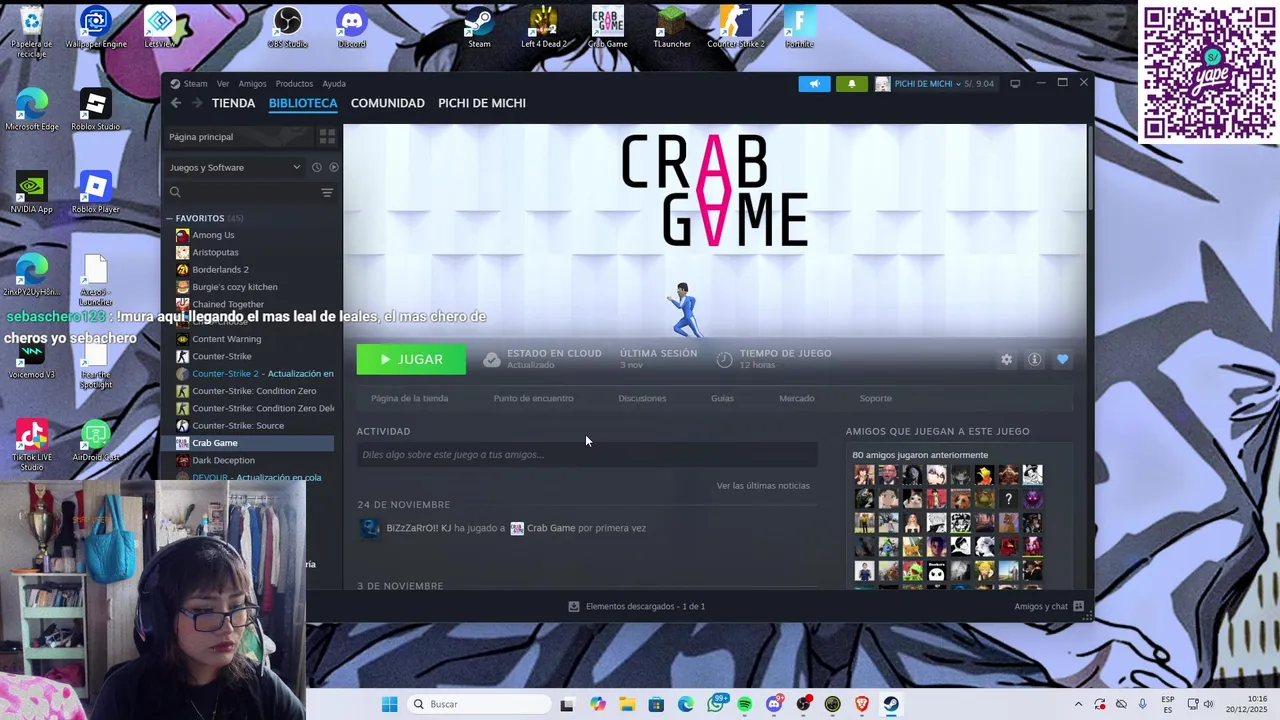Open the COMUNIDAD tab

tap(388, 103)
